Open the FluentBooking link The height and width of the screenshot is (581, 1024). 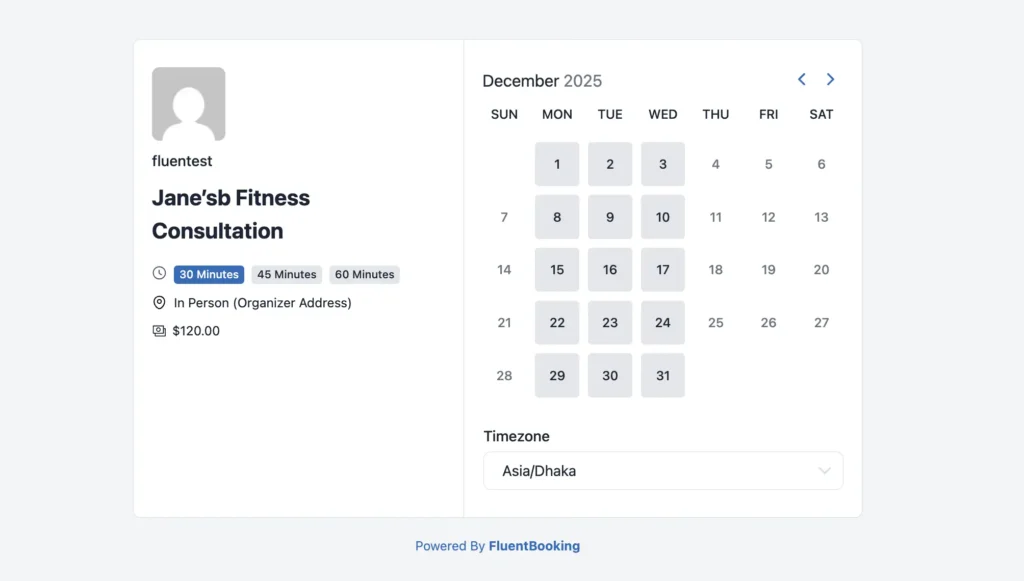[x=534, y=546]
